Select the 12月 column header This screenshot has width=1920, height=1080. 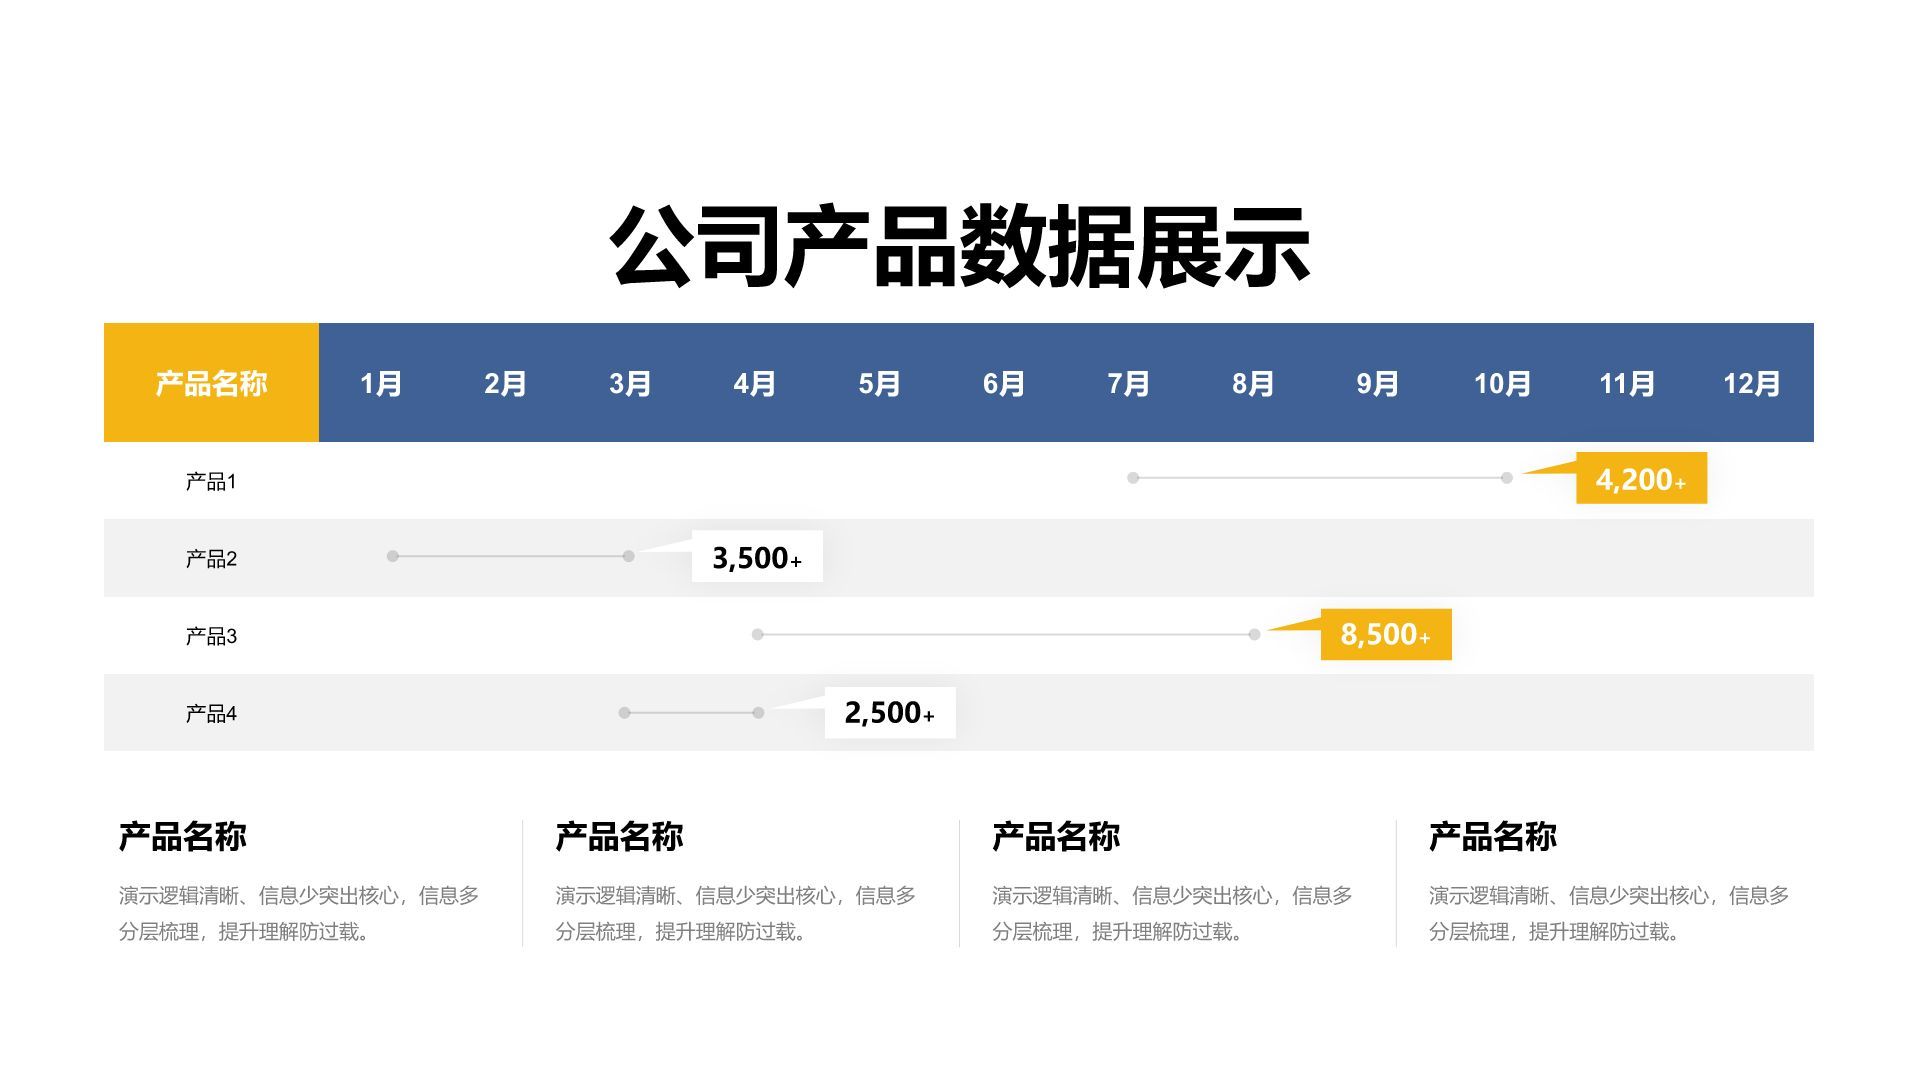[x=1751, y=384]
